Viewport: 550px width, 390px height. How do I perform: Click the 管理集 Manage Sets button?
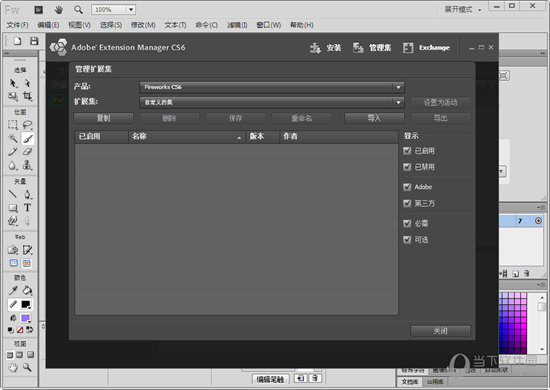372,48
